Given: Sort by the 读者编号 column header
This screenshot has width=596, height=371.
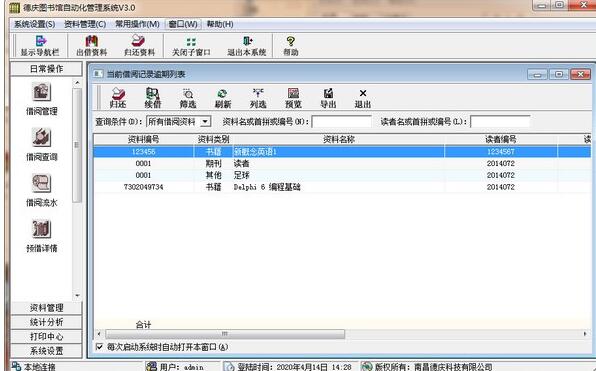Looking at the screenshot, I should pyautogui.click(x=501, y=139).
